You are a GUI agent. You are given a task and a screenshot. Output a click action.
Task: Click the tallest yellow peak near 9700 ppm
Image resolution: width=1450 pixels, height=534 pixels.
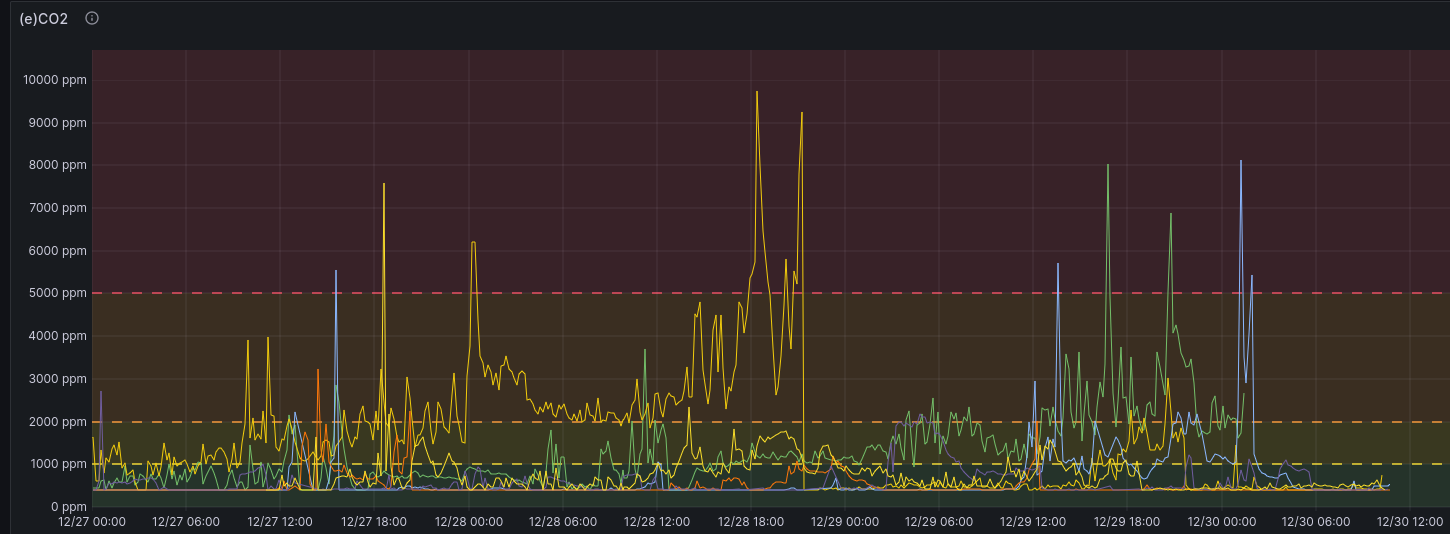pos(757,95)
